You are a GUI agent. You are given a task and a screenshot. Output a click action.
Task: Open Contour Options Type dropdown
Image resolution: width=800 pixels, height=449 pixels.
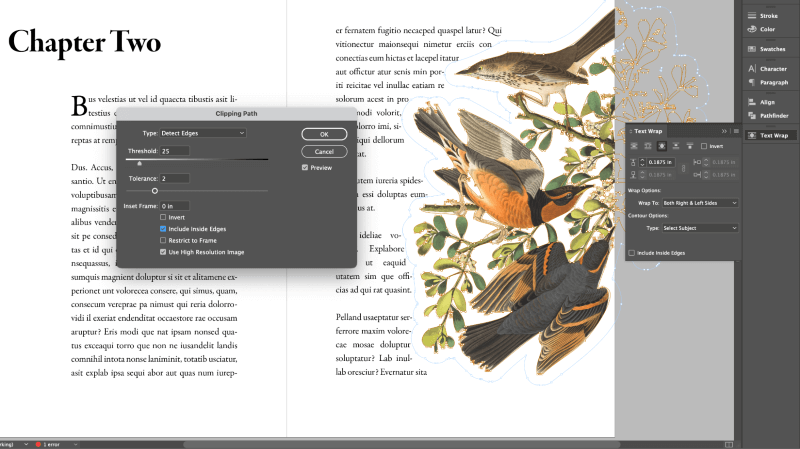(x=700, y=228)
